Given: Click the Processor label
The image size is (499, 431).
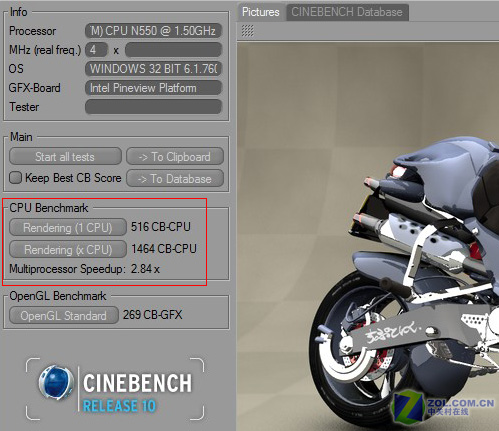Looking at the screenshot, I should pos(32,31).
